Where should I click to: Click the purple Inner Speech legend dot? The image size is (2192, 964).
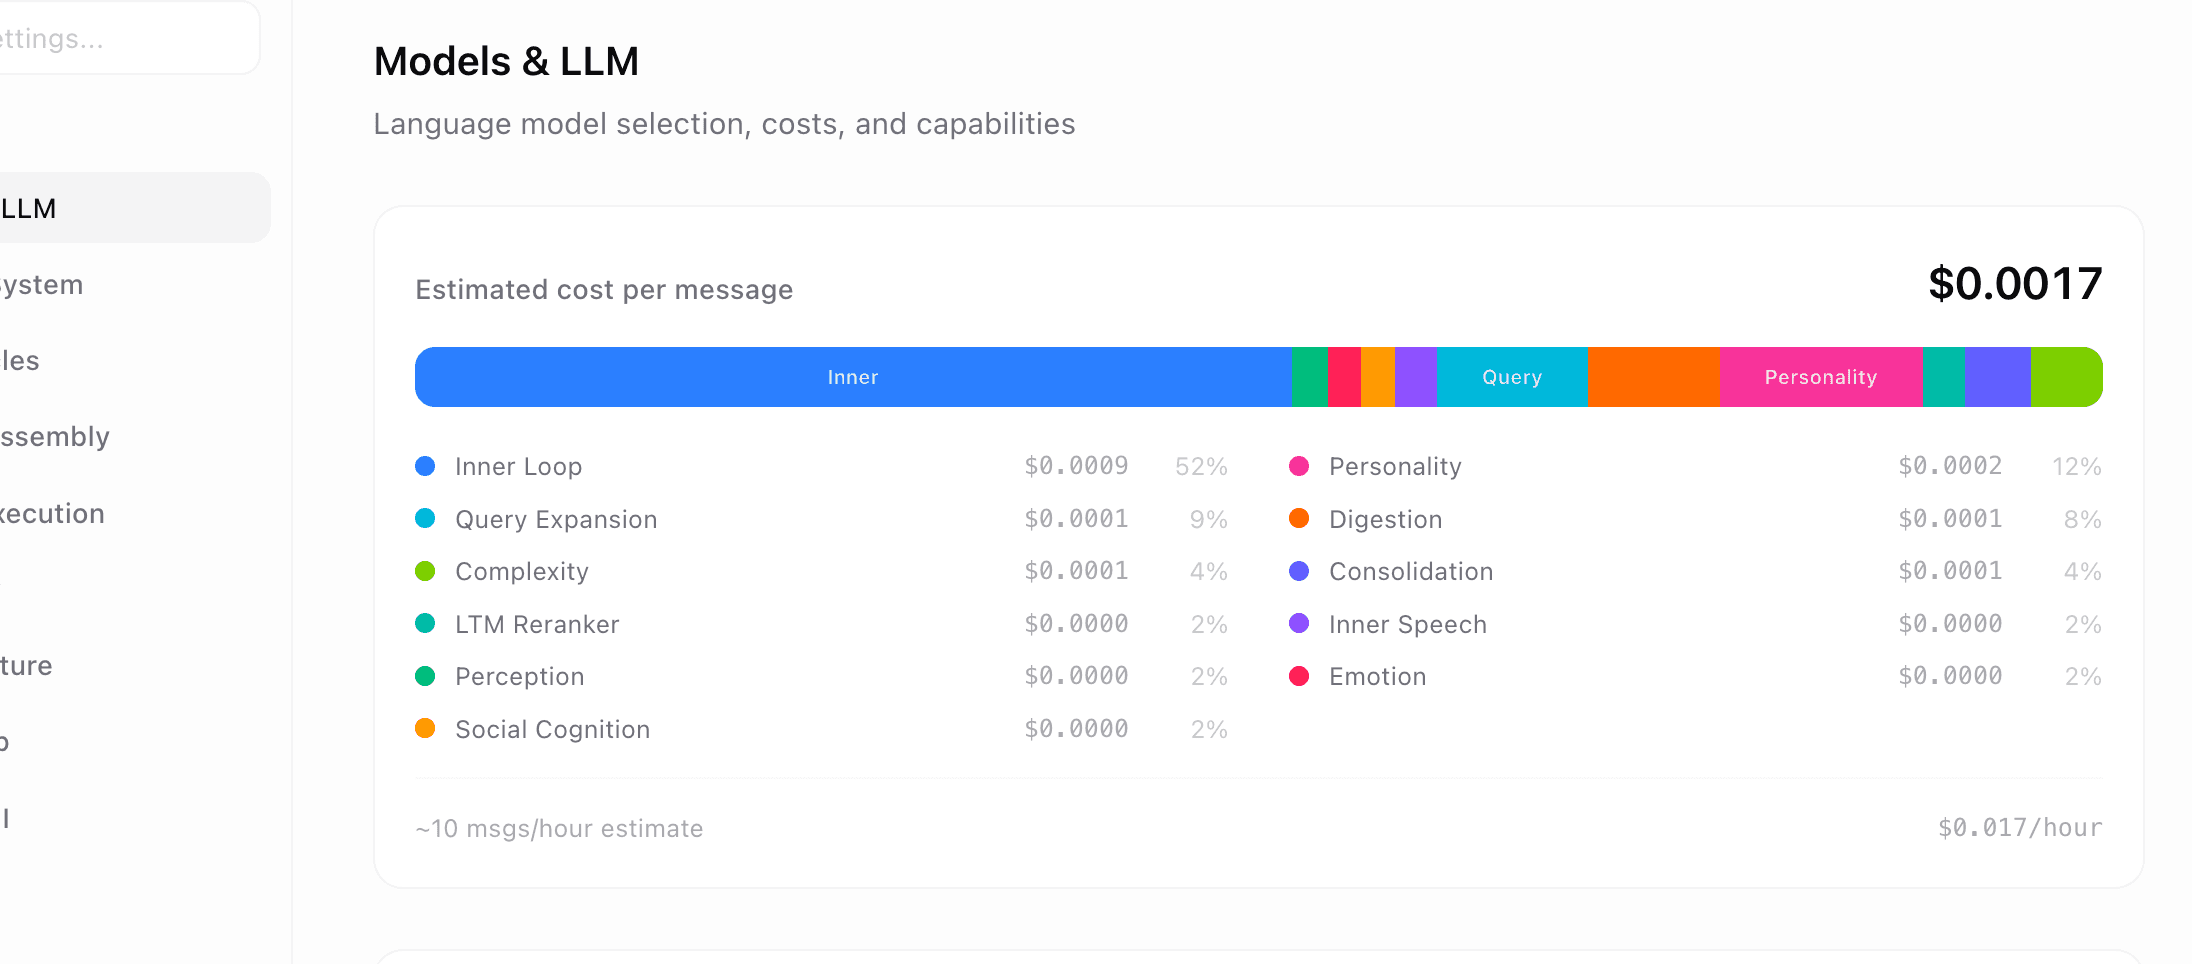(1299, 623)
